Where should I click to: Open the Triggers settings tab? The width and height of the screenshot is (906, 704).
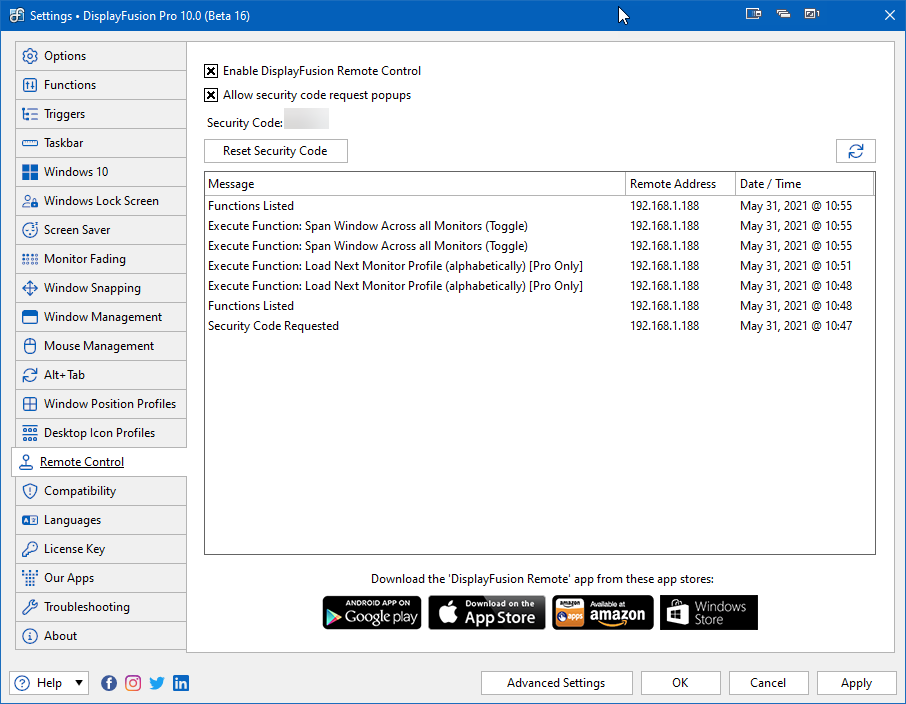101,114
